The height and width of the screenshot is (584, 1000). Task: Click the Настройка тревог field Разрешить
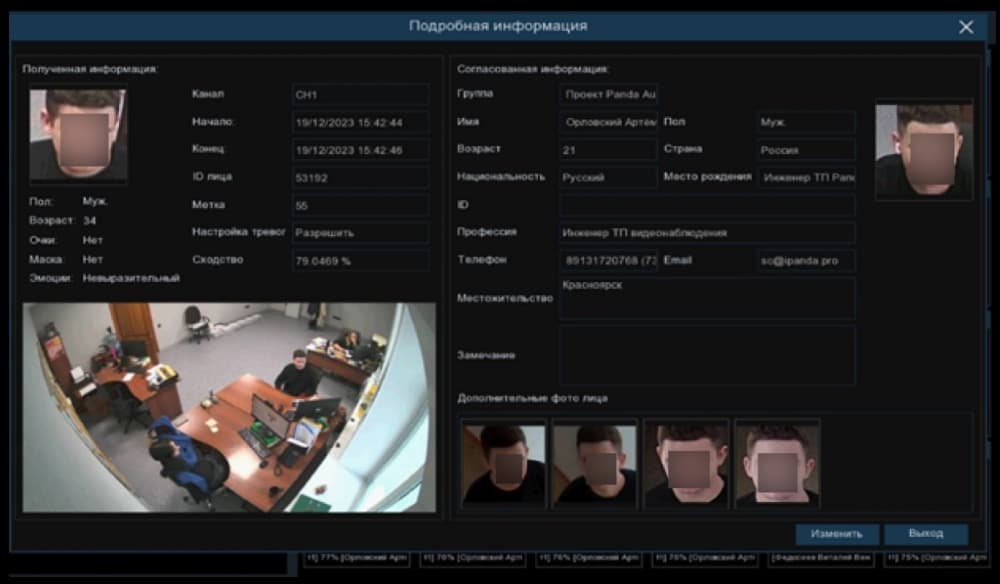[360, 233]
